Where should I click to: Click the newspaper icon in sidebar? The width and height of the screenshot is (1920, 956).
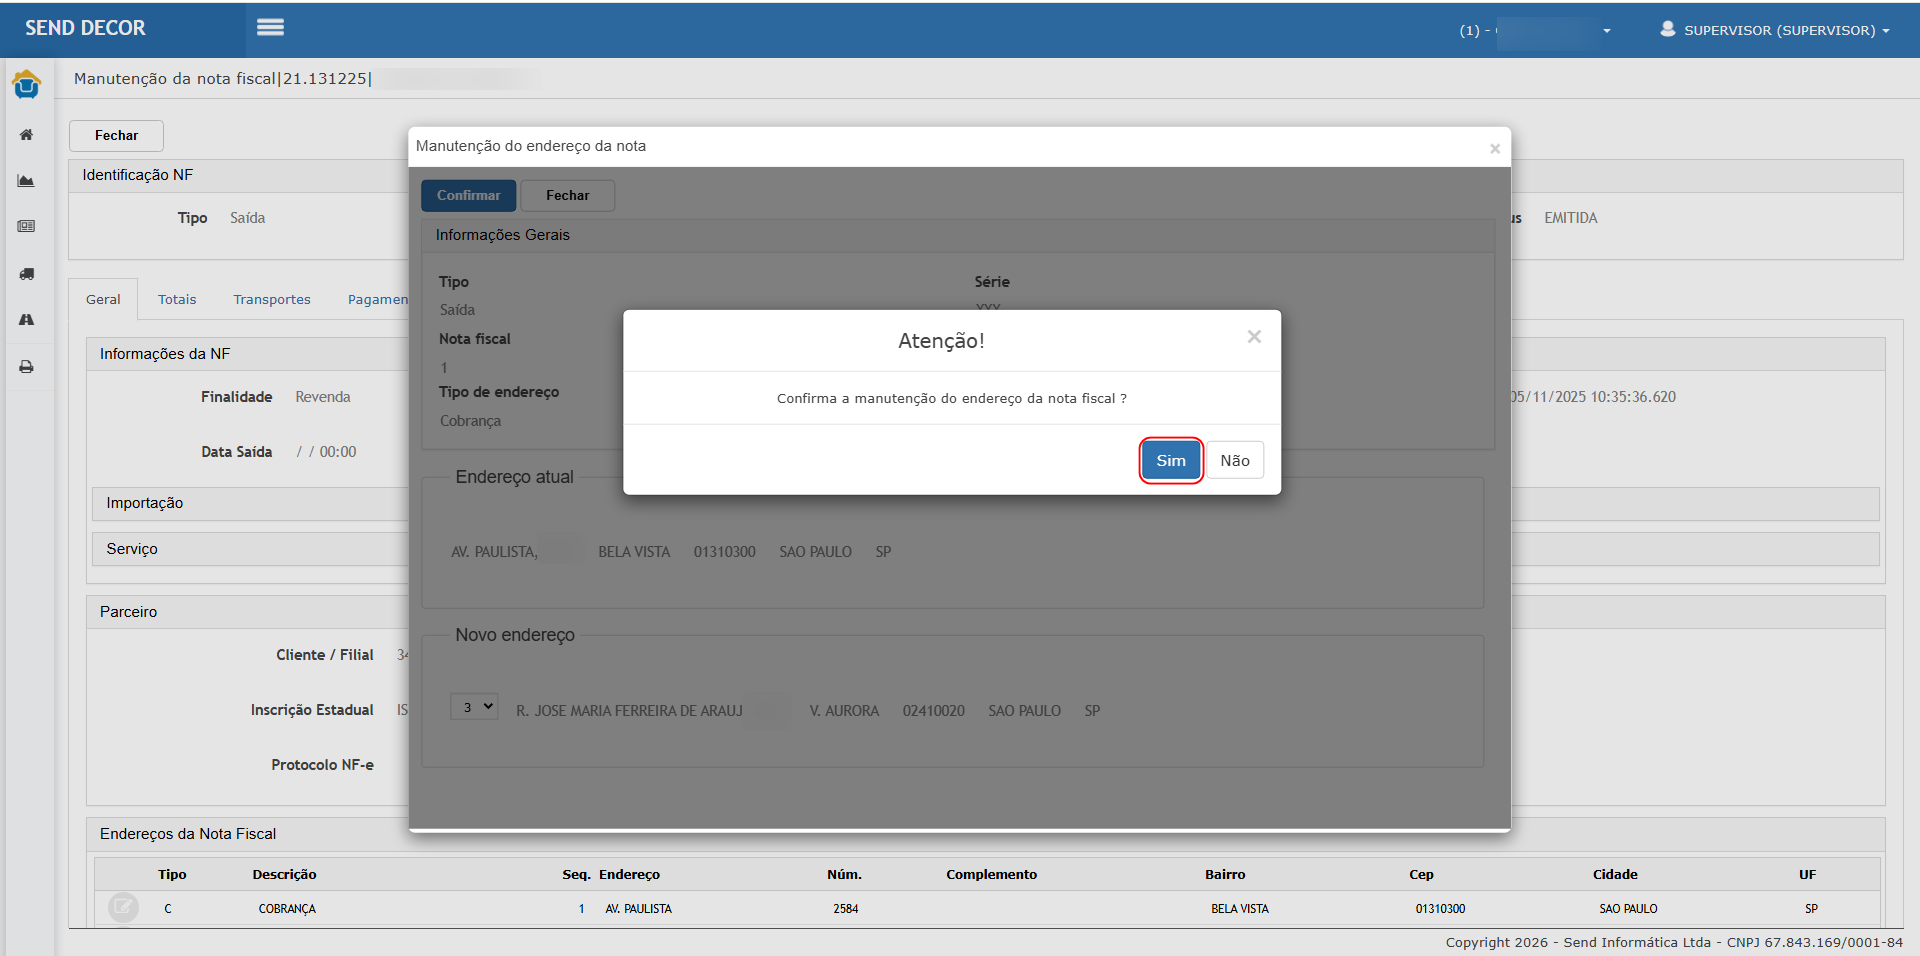point(27,227)
